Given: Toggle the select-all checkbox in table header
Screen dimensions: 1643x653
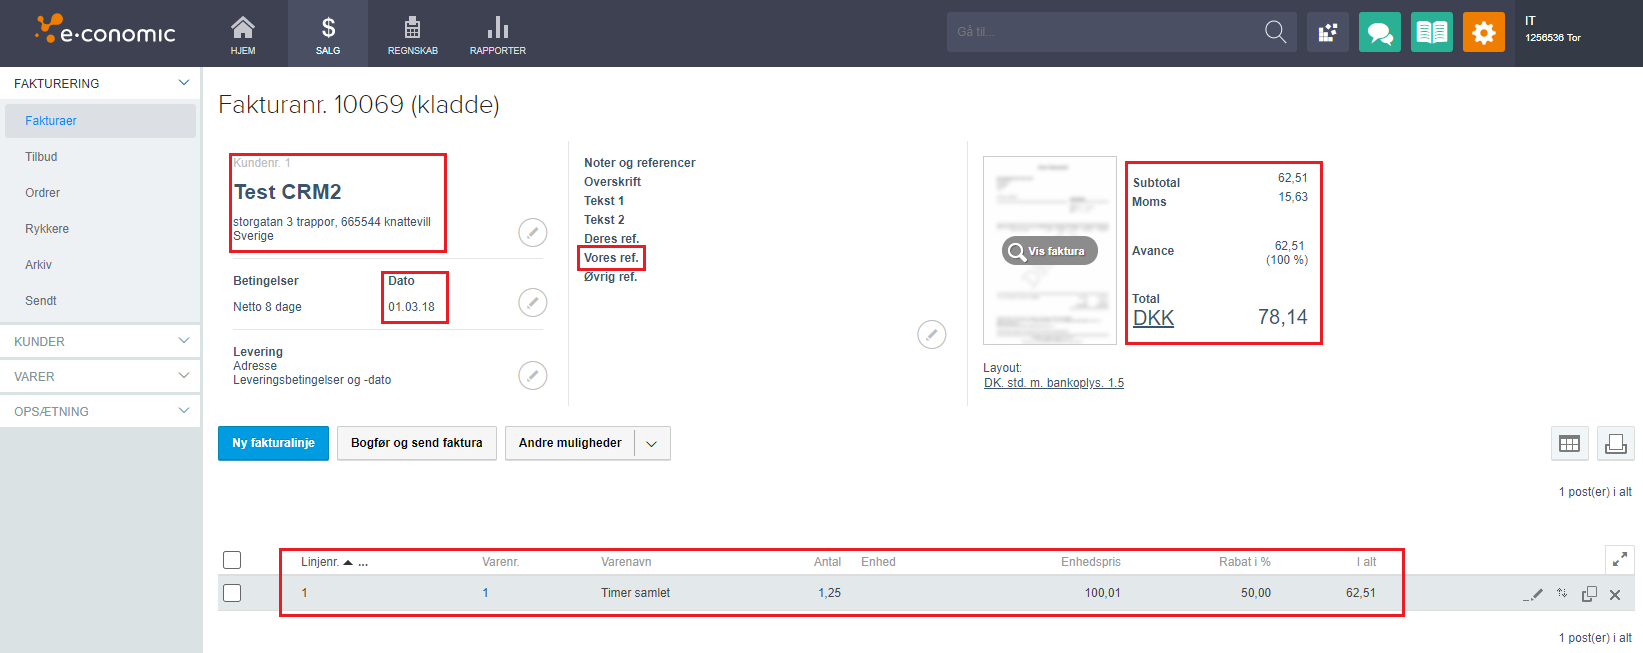Looking at the screenshot, I should pyautogui.click(x=232, y=560).
